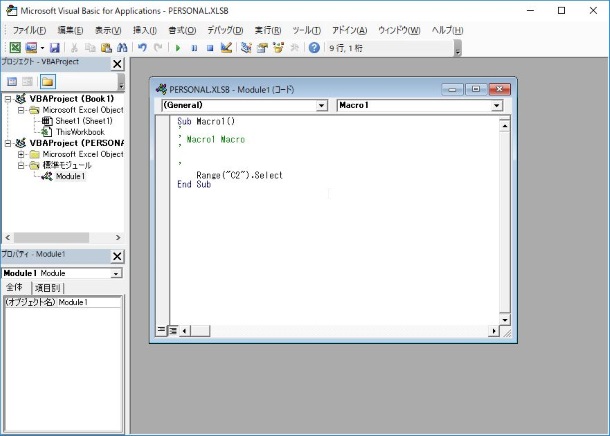The image size is (610, 436).
Task: Open the (General) object dropdown
Action: [321, 105]
